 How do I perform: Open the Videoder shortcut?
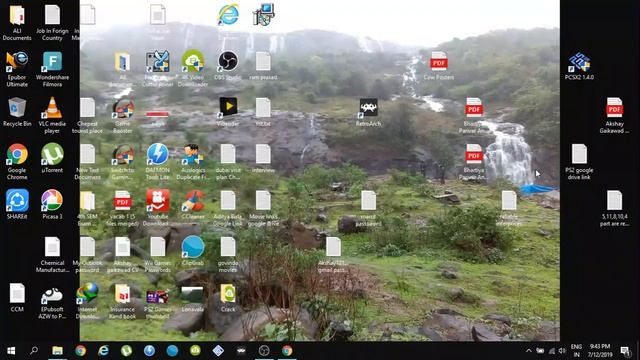point(228,108)
